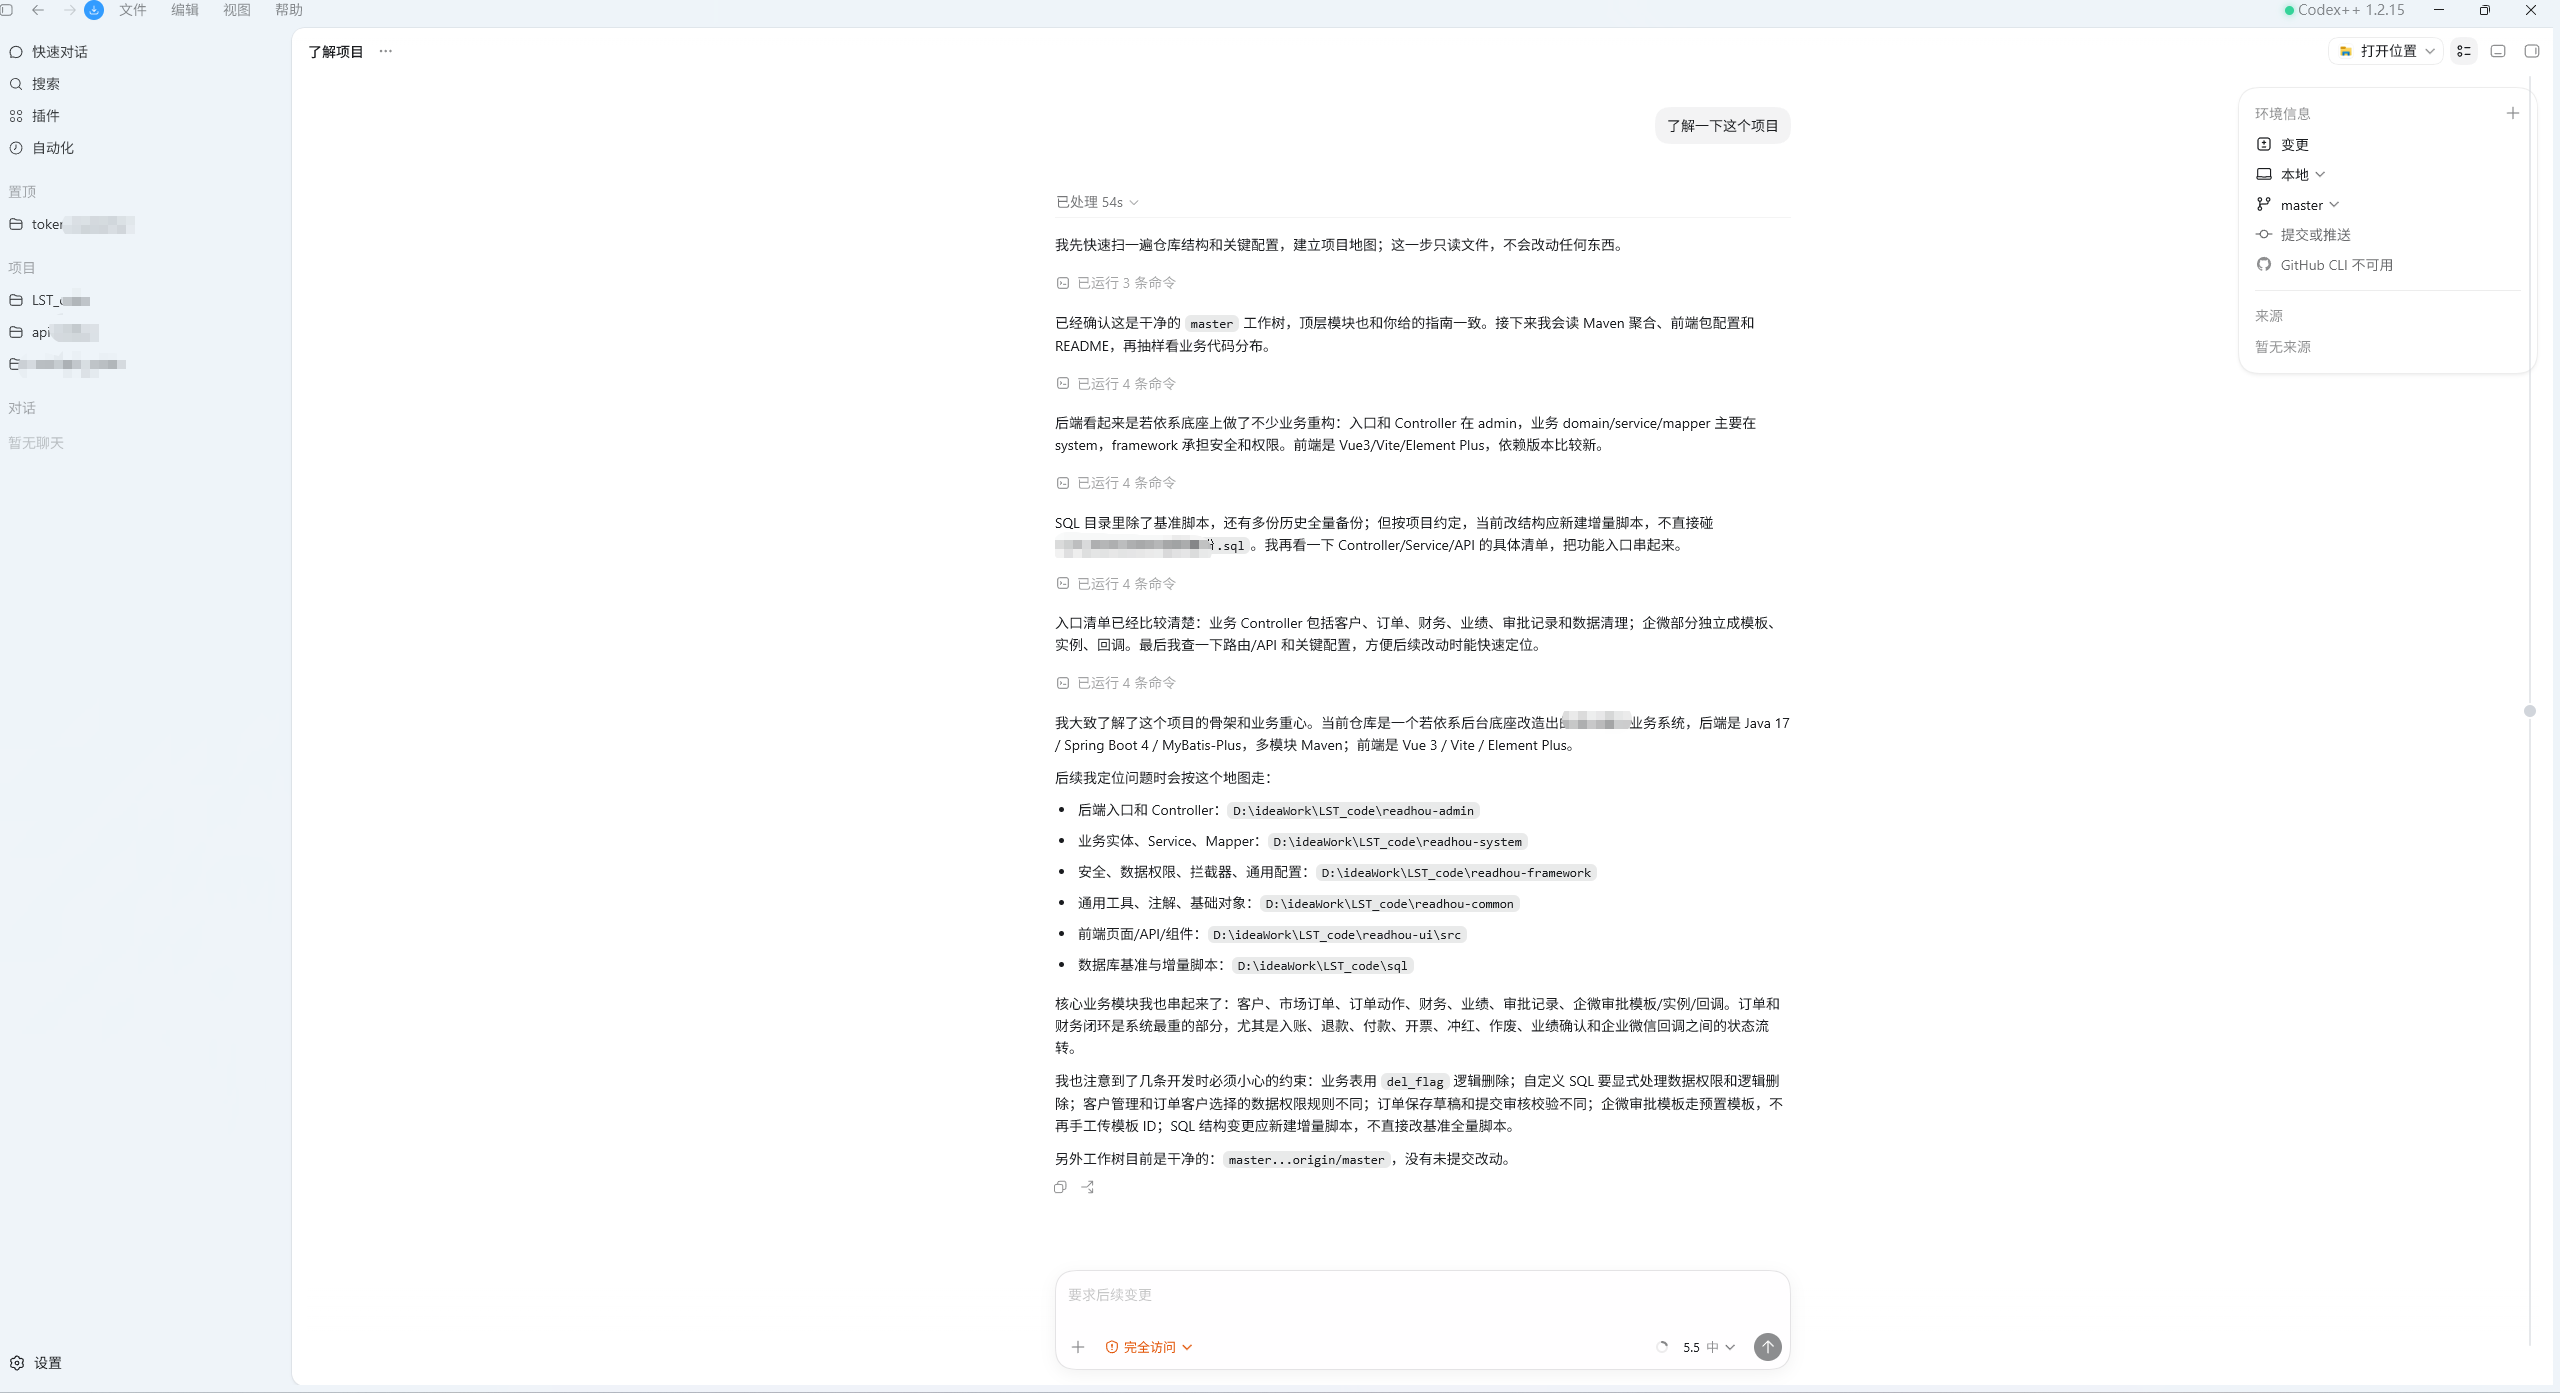This screenshot has height=1393, width=2560.
Task: Open the three-dot menu beside 了解项目
Action: [386, 51]
